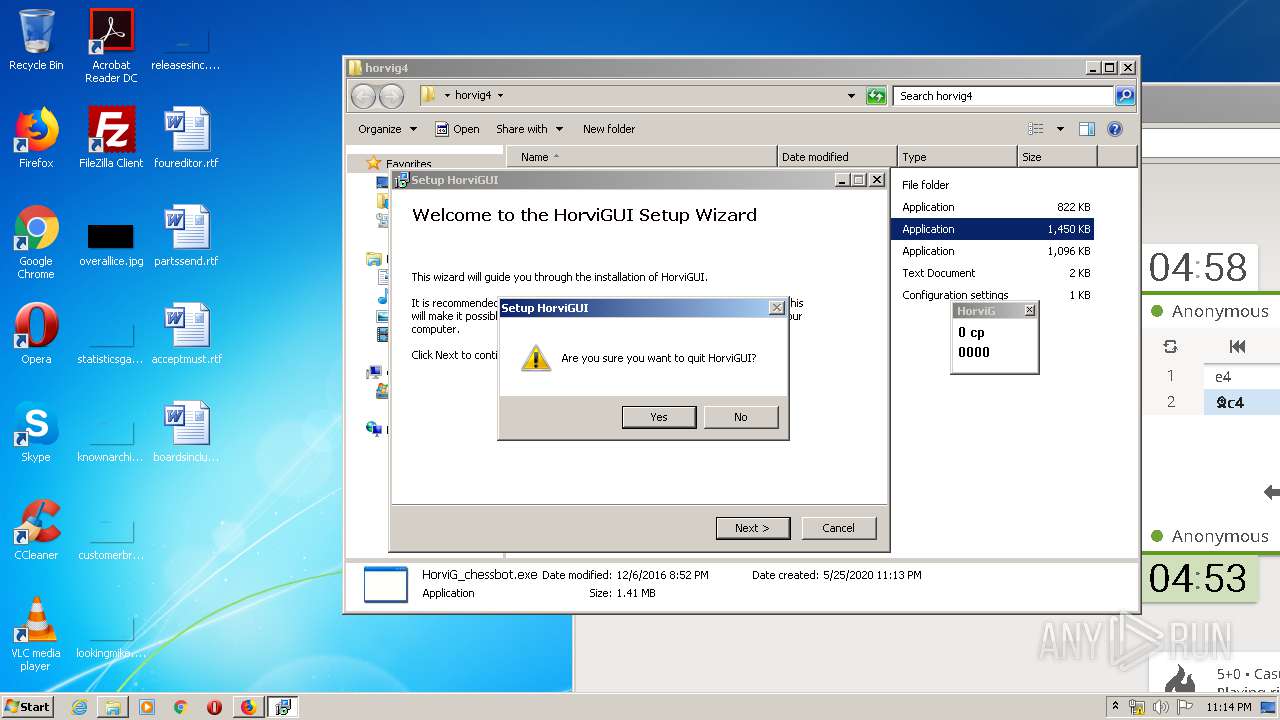Select the Configuration settings row
Viewport: 1280px width, 720px height.
click(x=993, y=295)
